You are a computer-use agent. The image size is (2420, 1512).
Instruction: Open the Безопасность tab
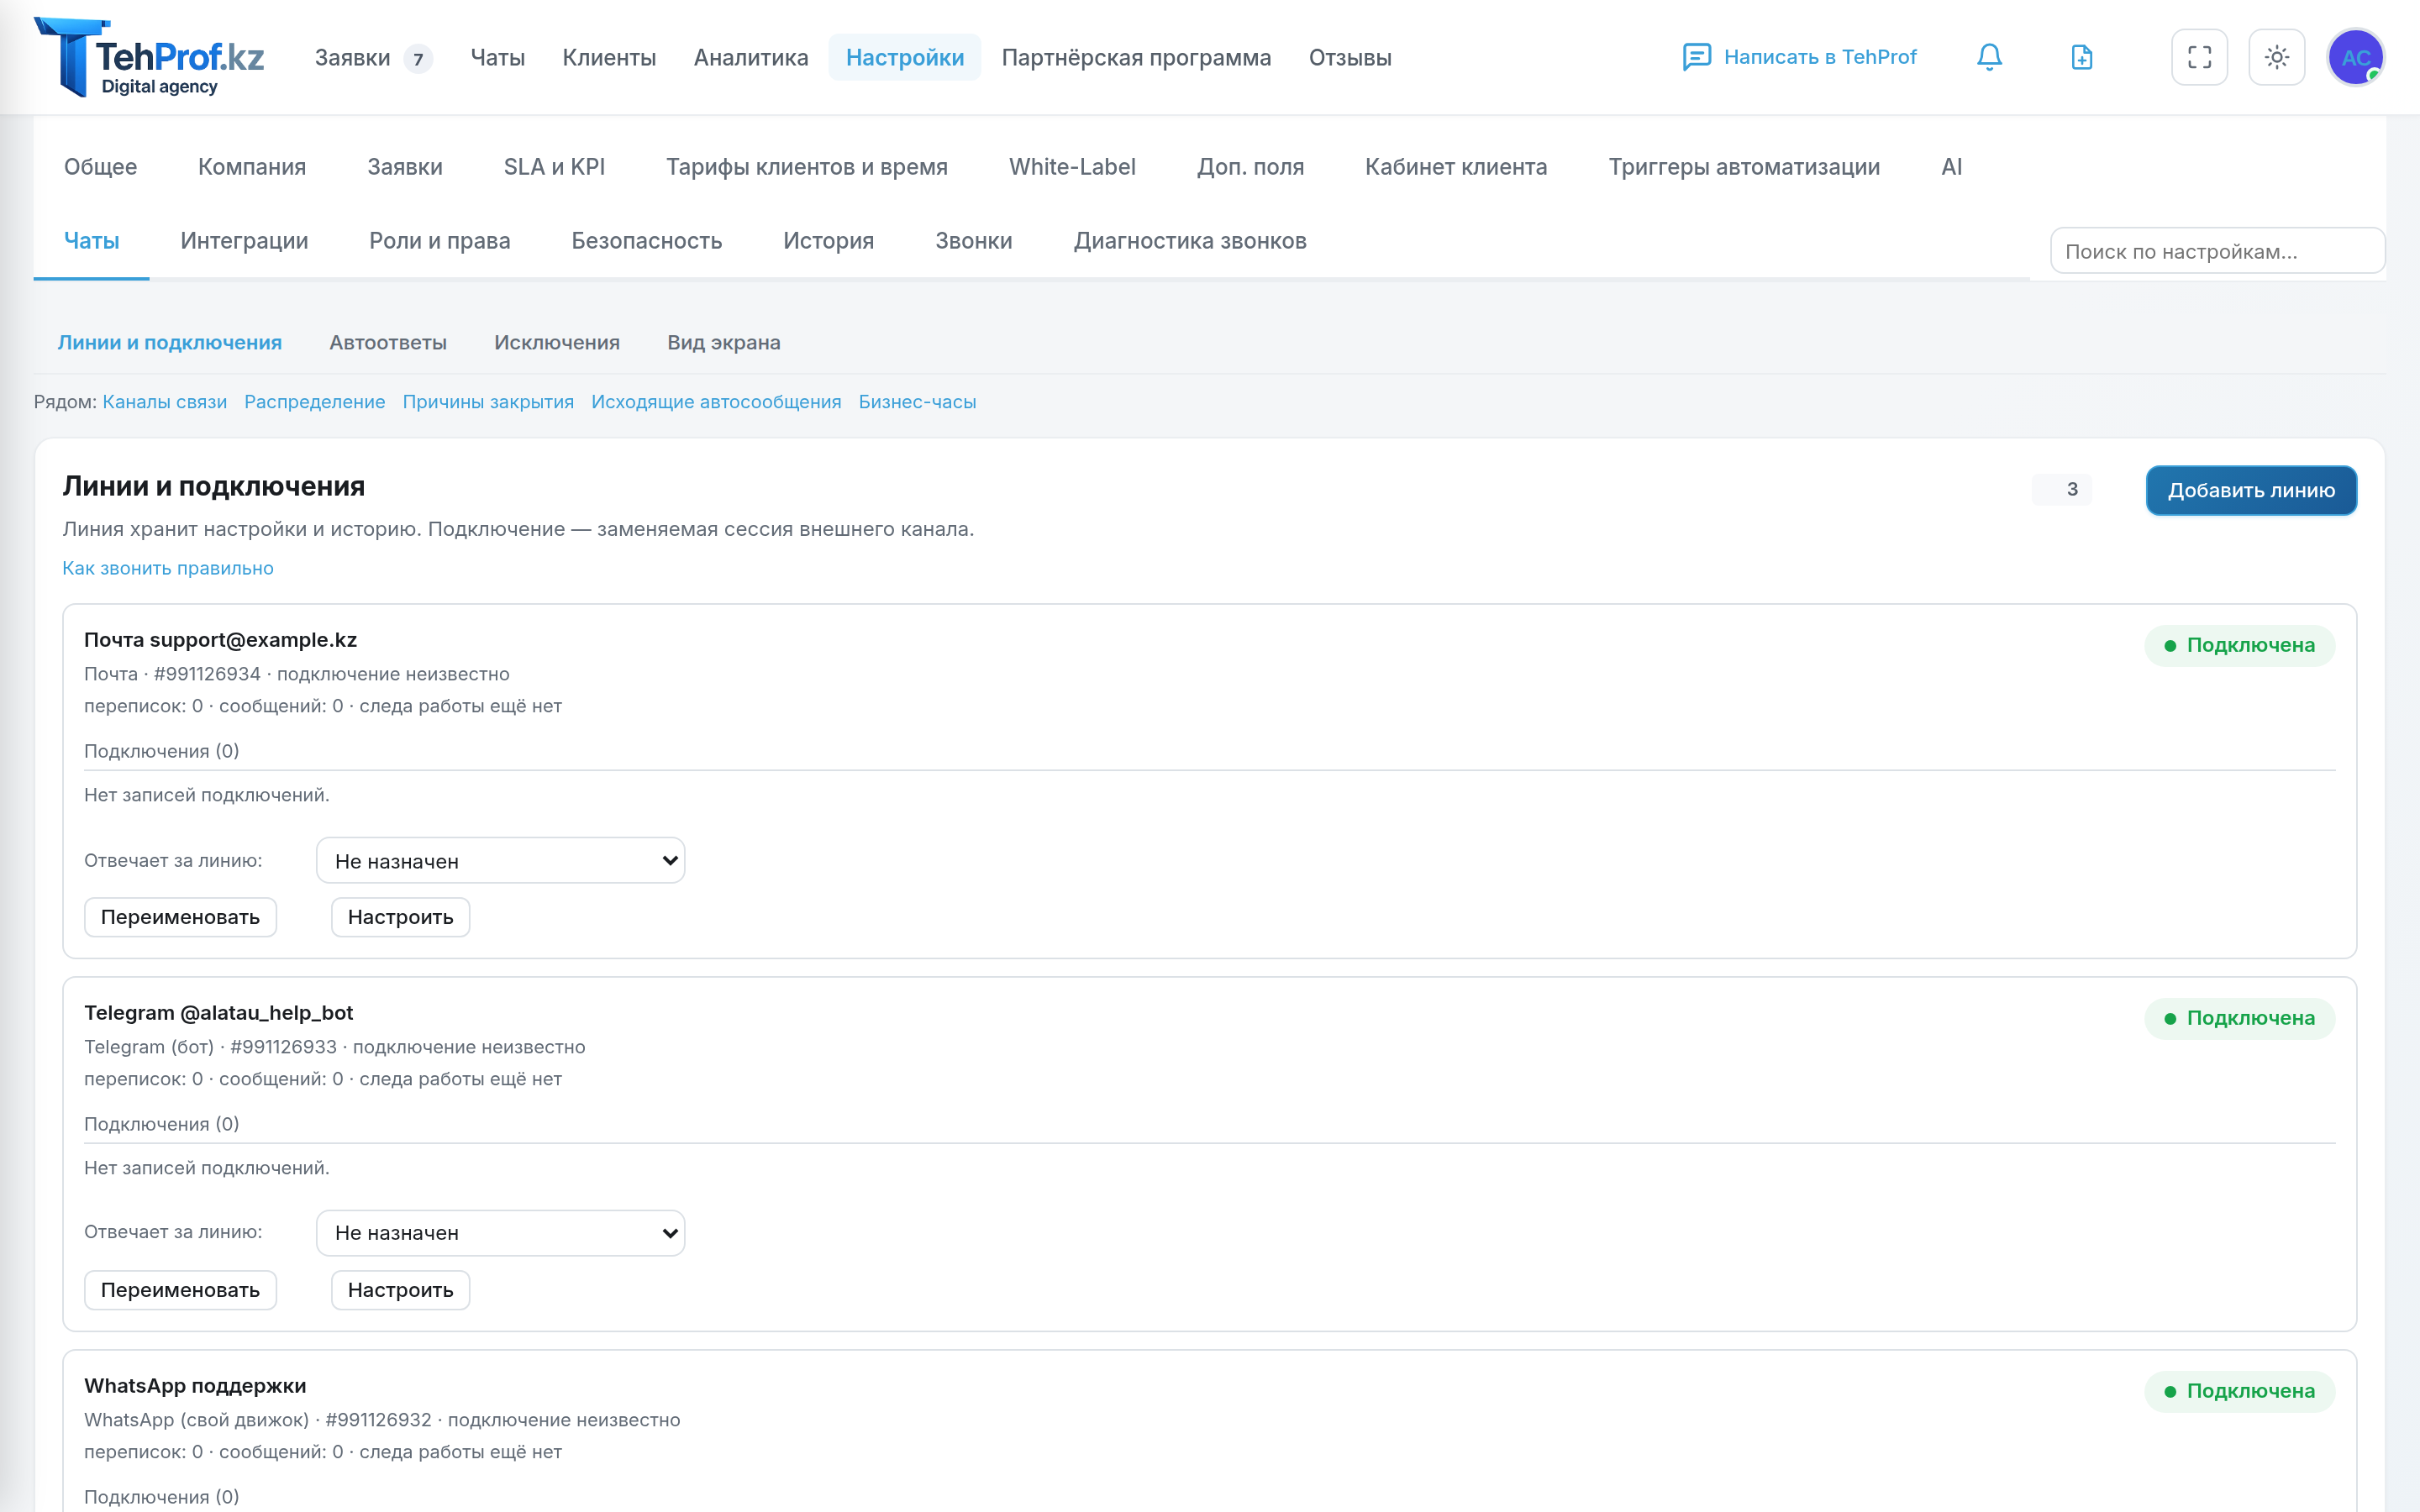coord(647,241)
